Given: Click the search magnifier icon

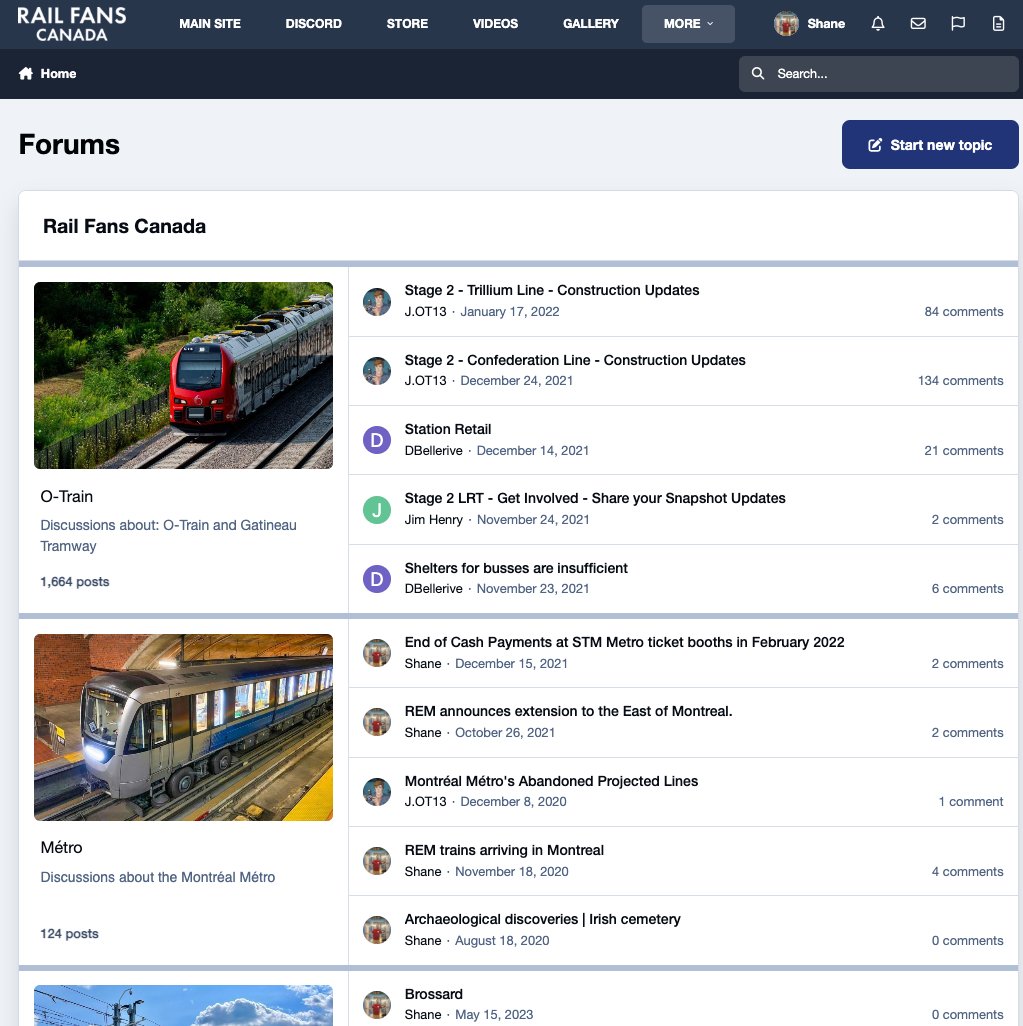Looking at the screenshot, I should pos(758,73).
